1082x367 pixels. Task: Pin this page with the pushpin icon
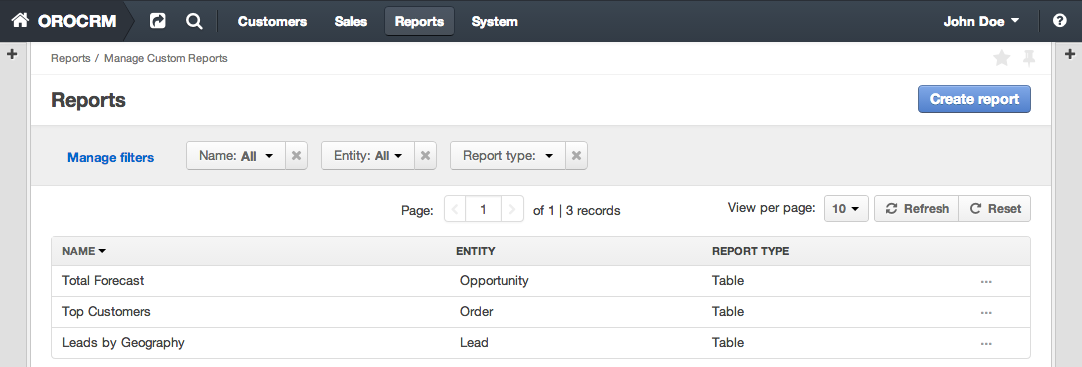(x=1029, y=59)
